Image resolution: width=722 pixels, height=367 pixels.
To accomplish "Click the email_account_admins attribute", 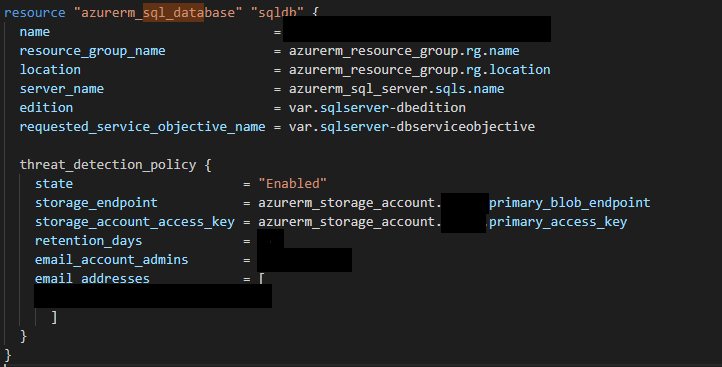I will pyautogui.click(x=111, y=259).
